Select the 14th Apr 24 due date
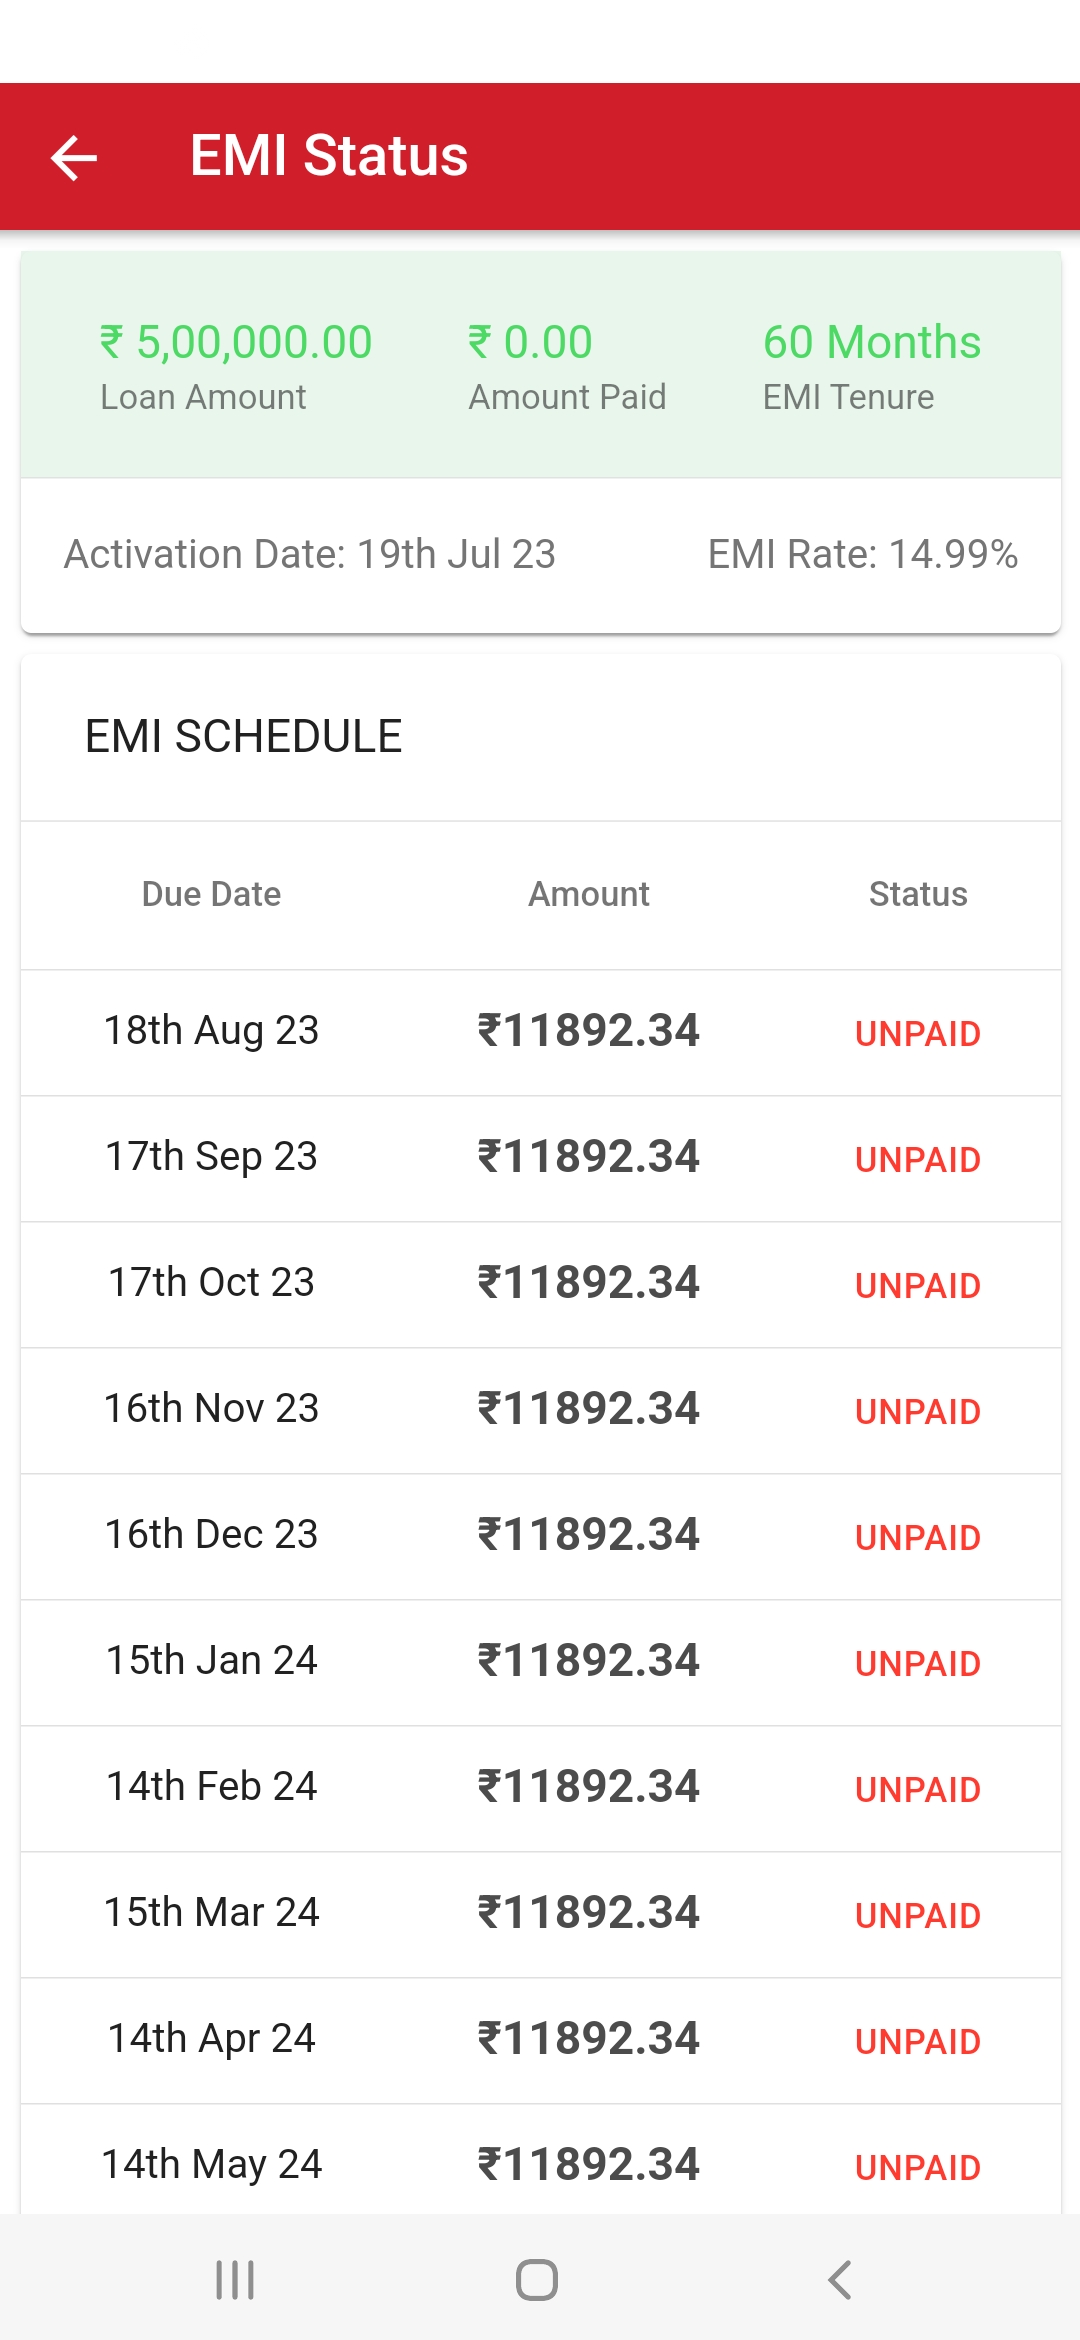1080x2340 pixels. tap(211, 2039)
